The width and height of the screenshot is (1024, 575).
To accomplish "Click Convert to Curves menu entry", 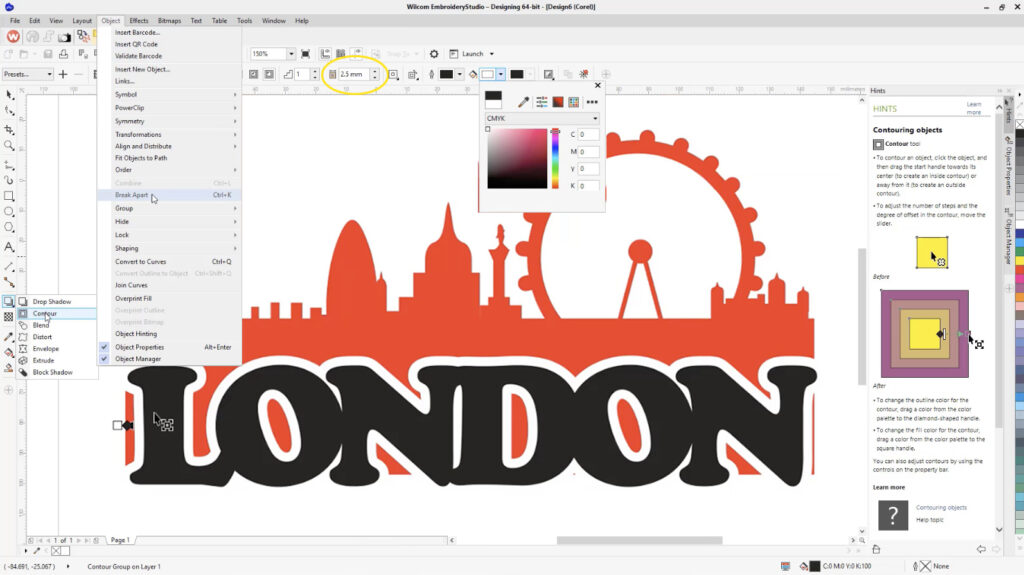I will 141,262.
